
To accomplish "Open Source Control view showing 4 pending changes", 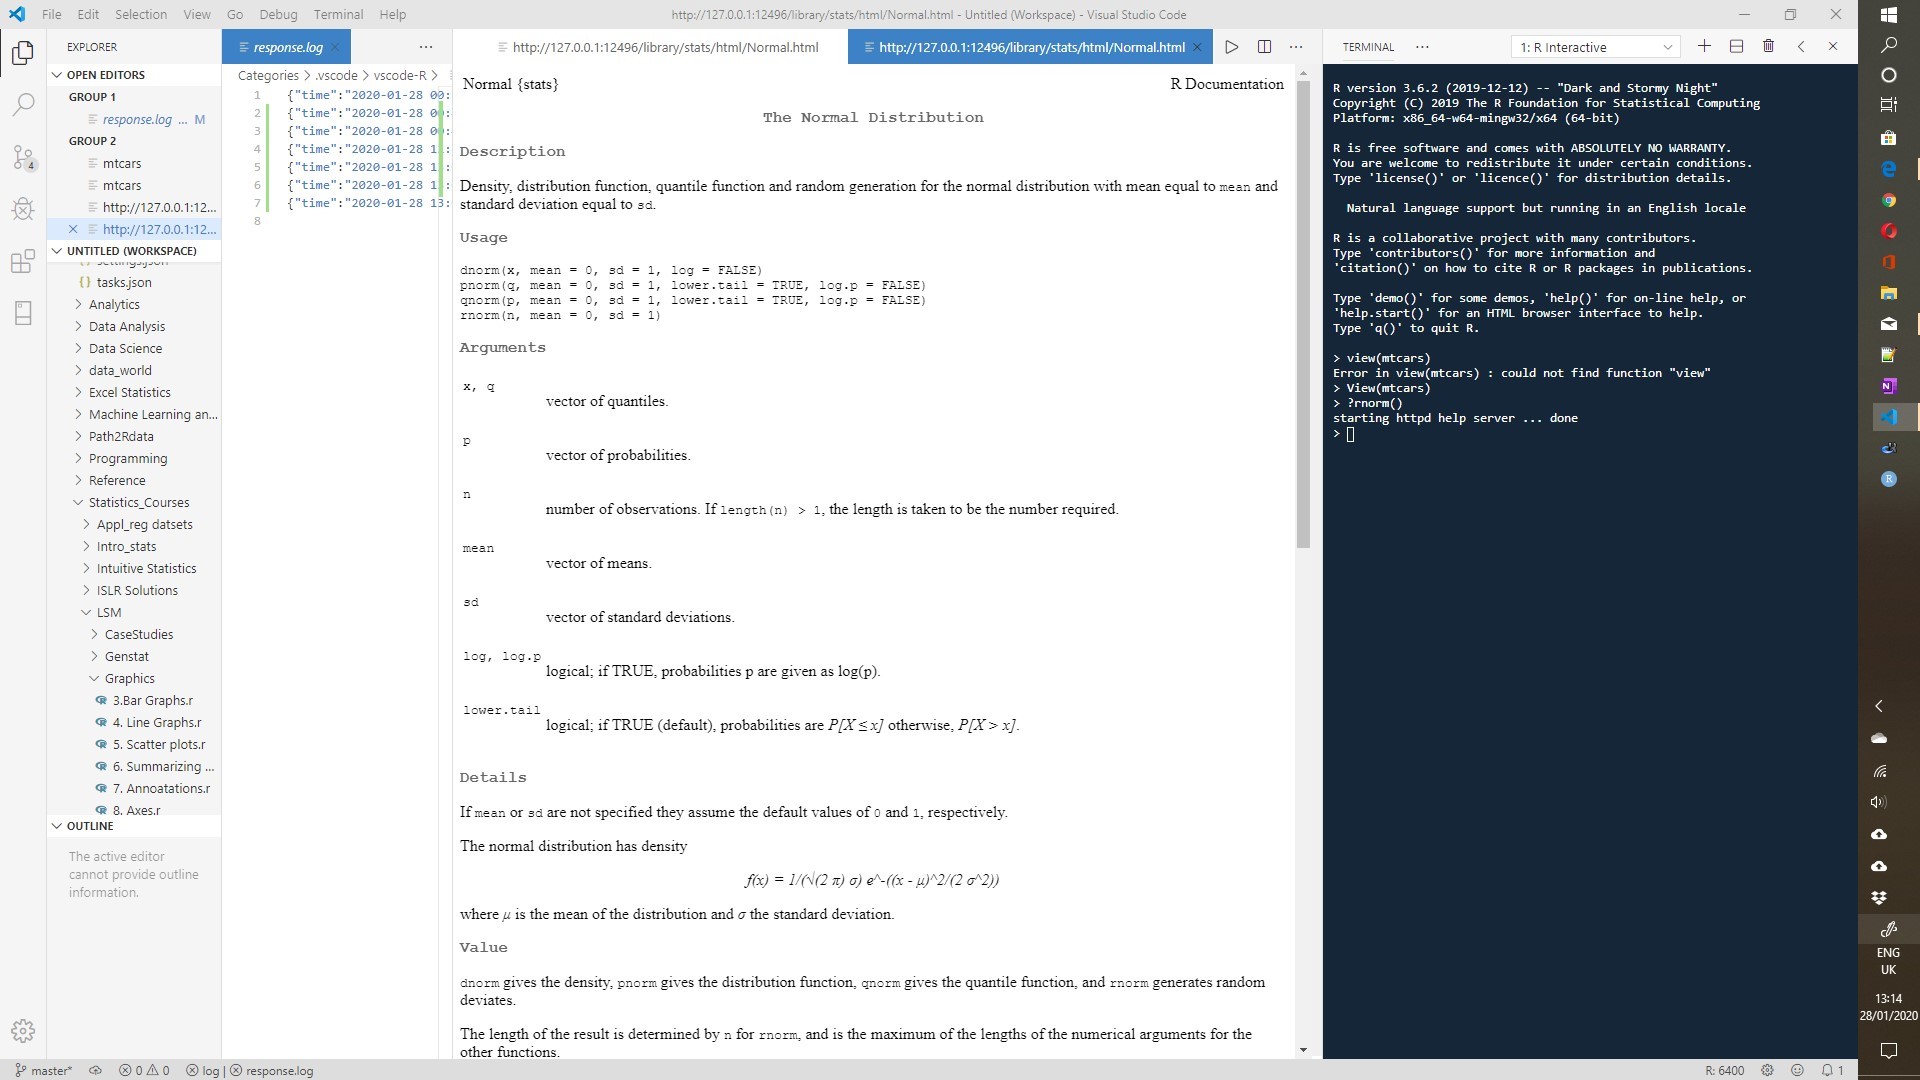I will [x=22, y=156].
